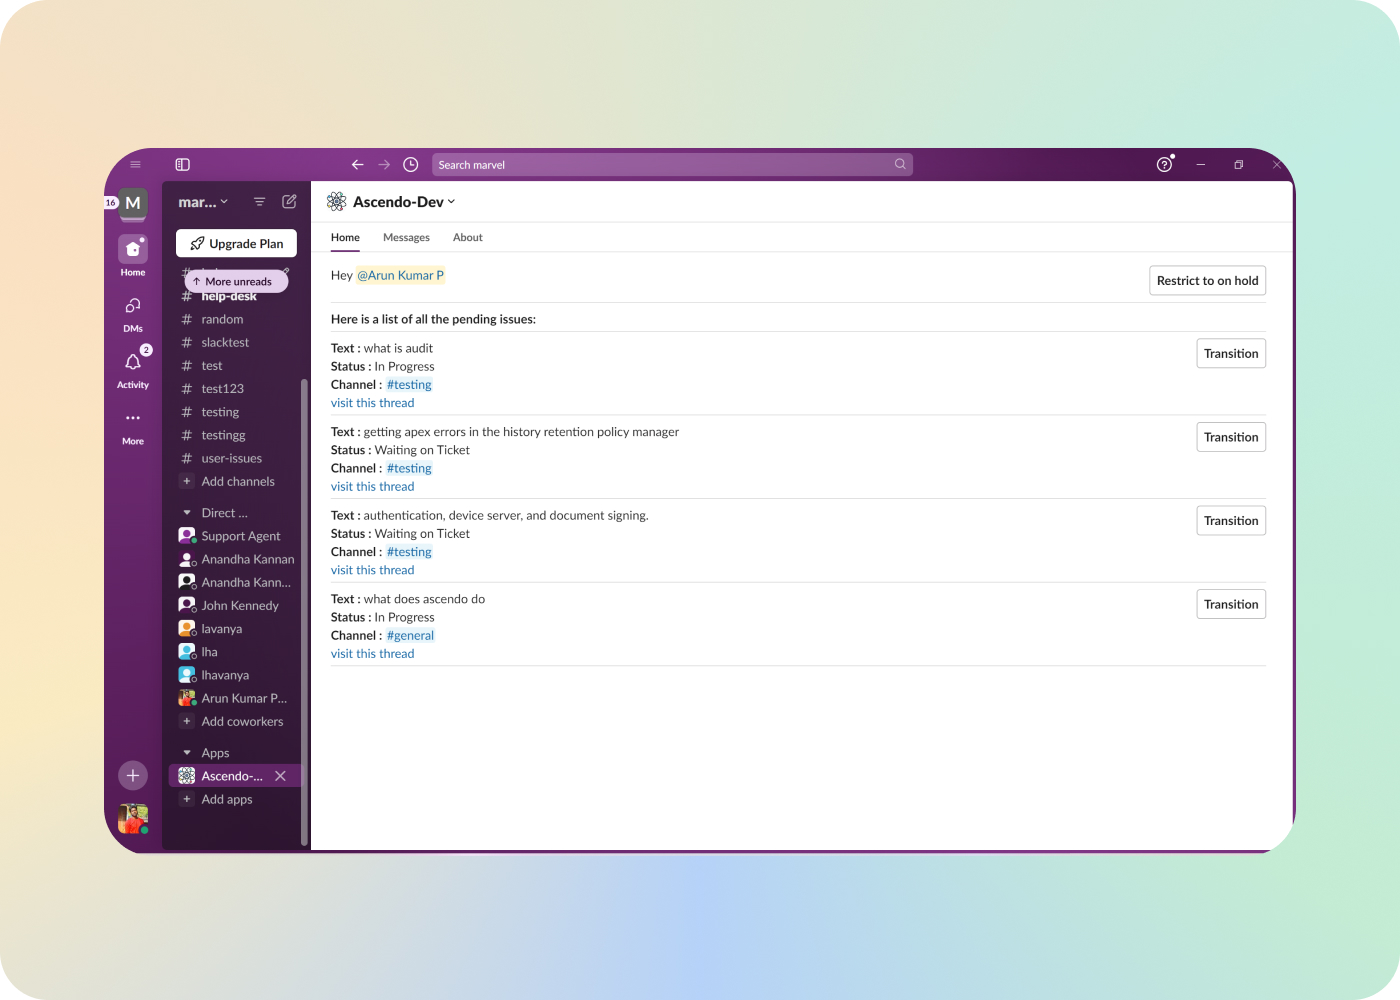Click the @Arun Kumar P mention

click(x=400, y=276)
